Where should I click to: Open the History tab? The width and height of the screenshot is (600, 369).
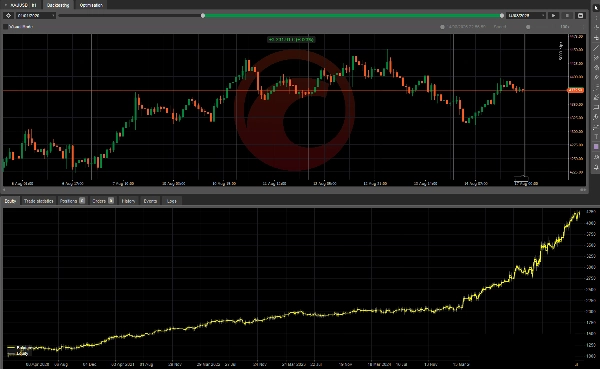pyautogui.click(x=128, y=201)
